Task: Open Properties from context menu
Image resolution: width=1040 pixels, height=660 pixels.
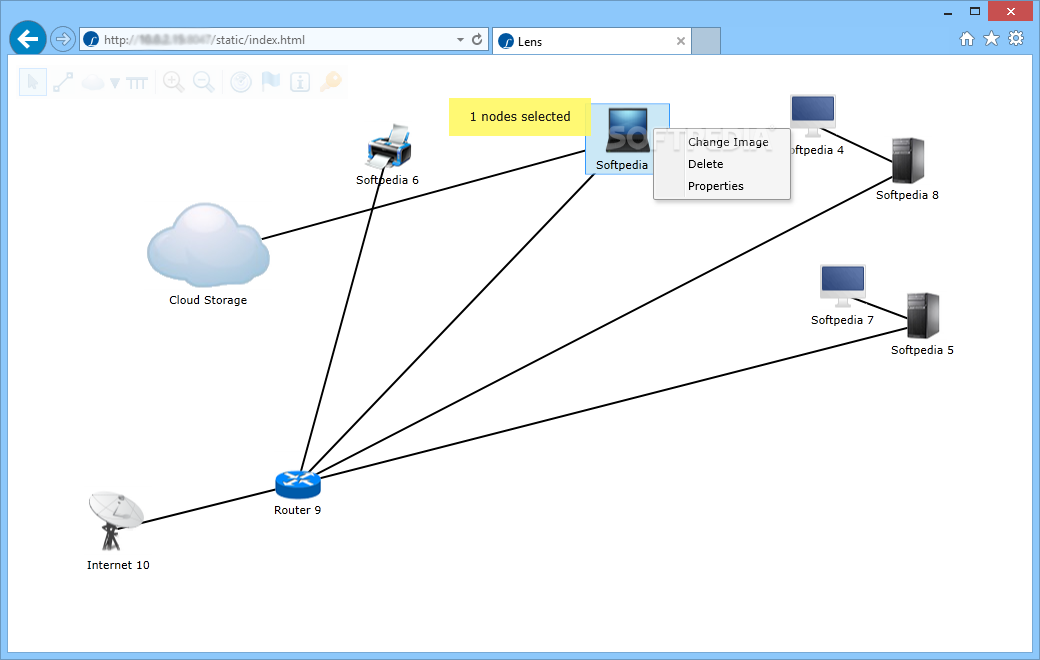Action: 716,186
